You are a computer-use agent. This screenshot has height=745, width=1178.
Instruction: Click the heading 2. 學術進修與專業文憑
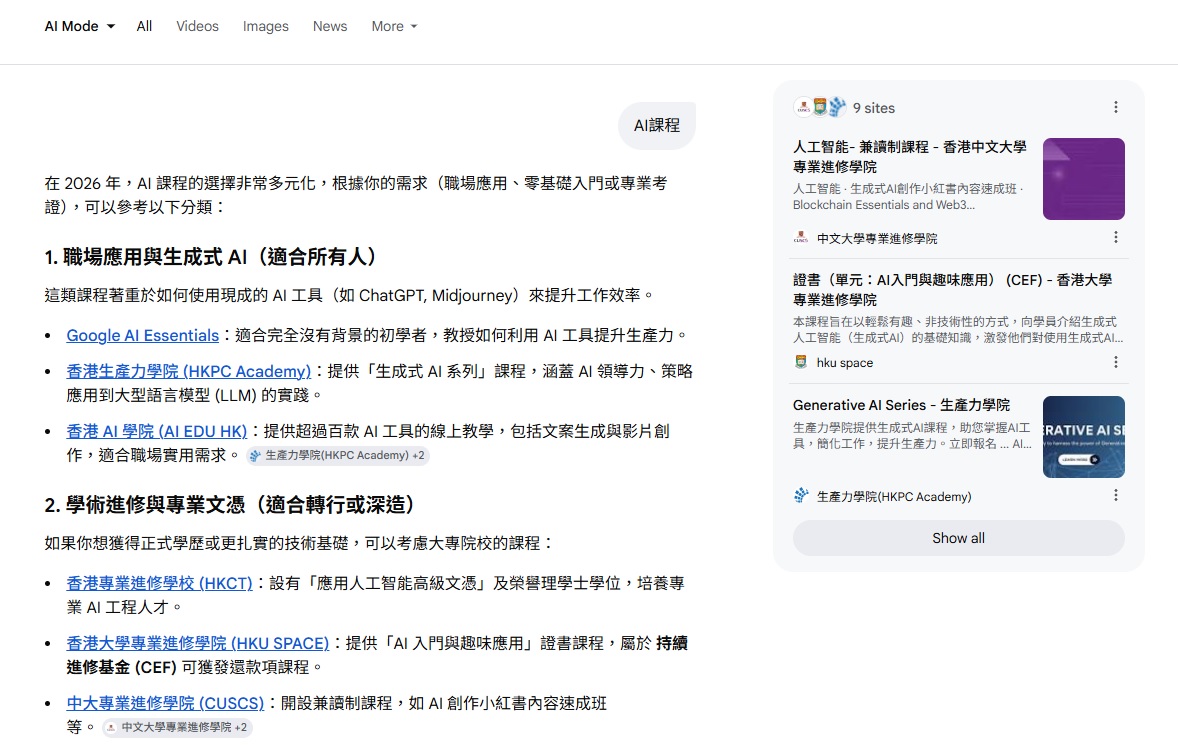[229, 505]
